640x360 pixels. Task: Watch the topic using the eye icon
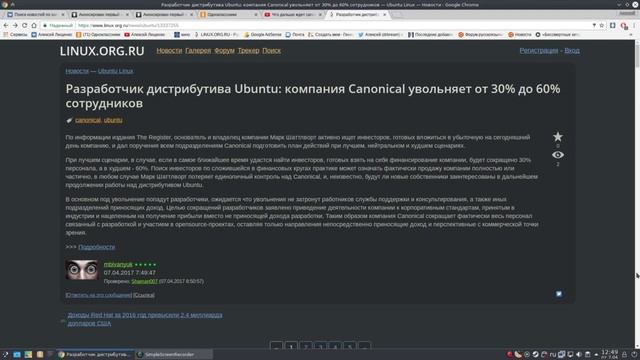click(558, 155)
